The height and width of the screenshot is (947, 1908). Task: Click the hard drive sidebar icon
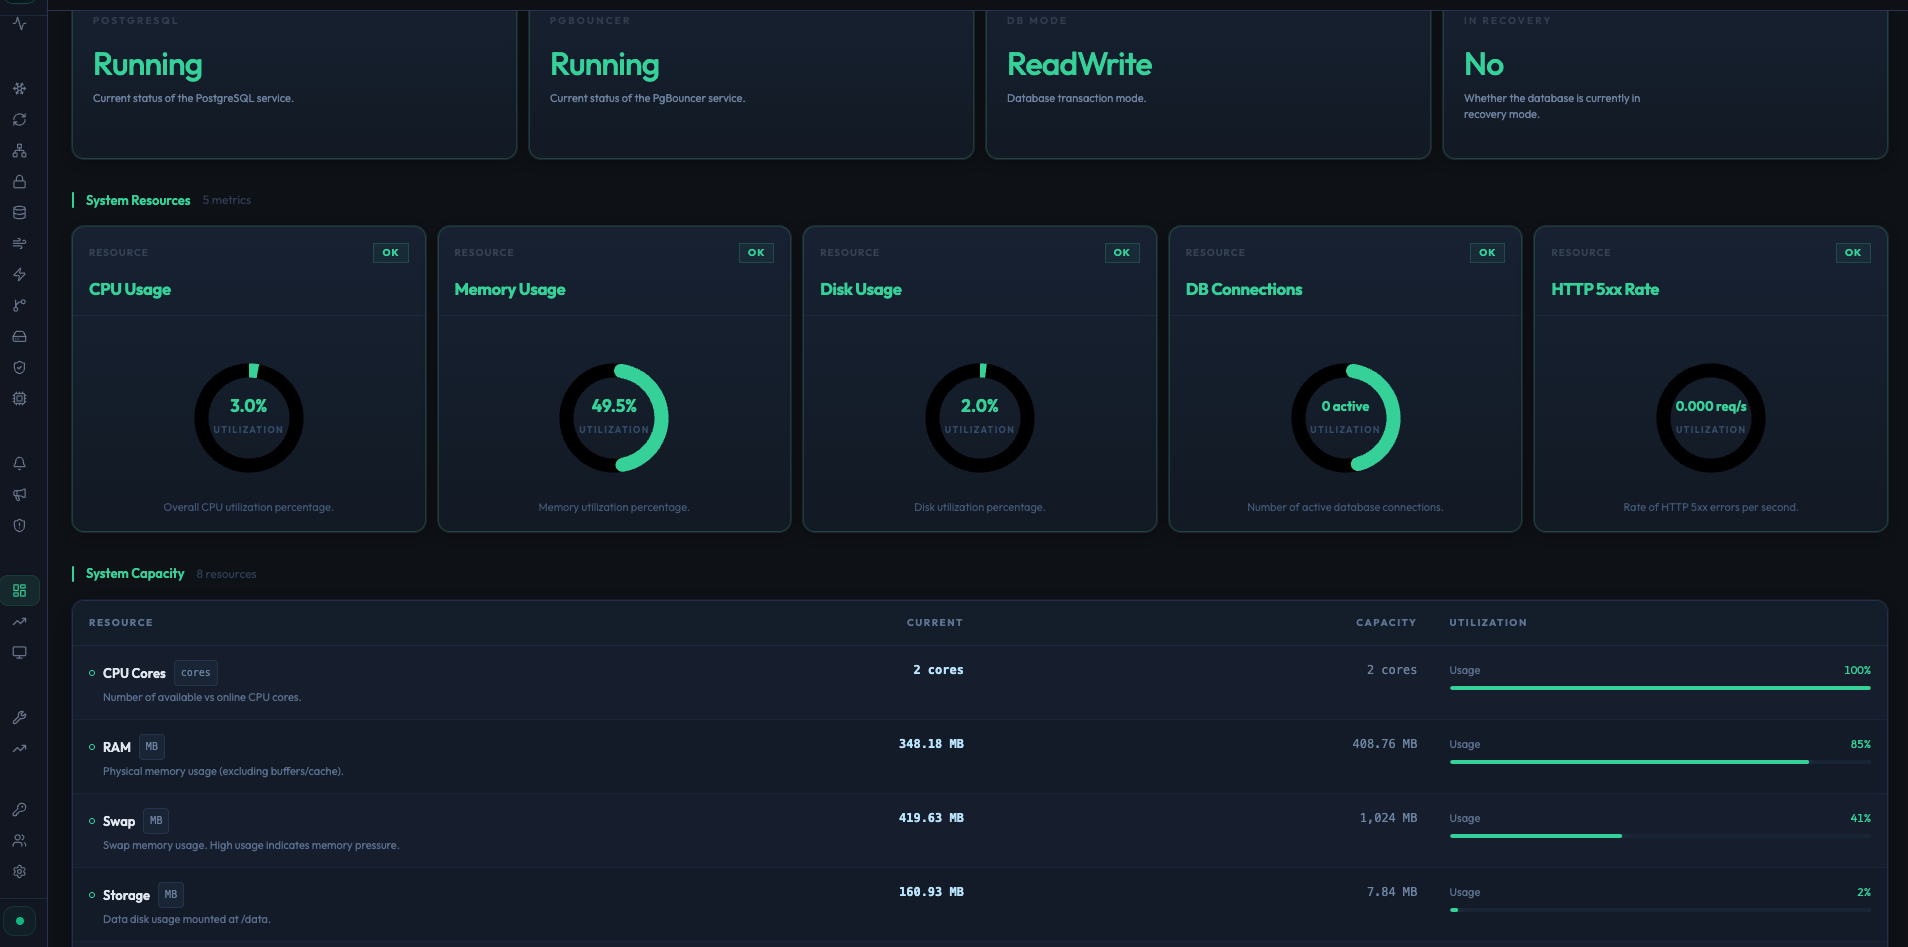(19, 336)
